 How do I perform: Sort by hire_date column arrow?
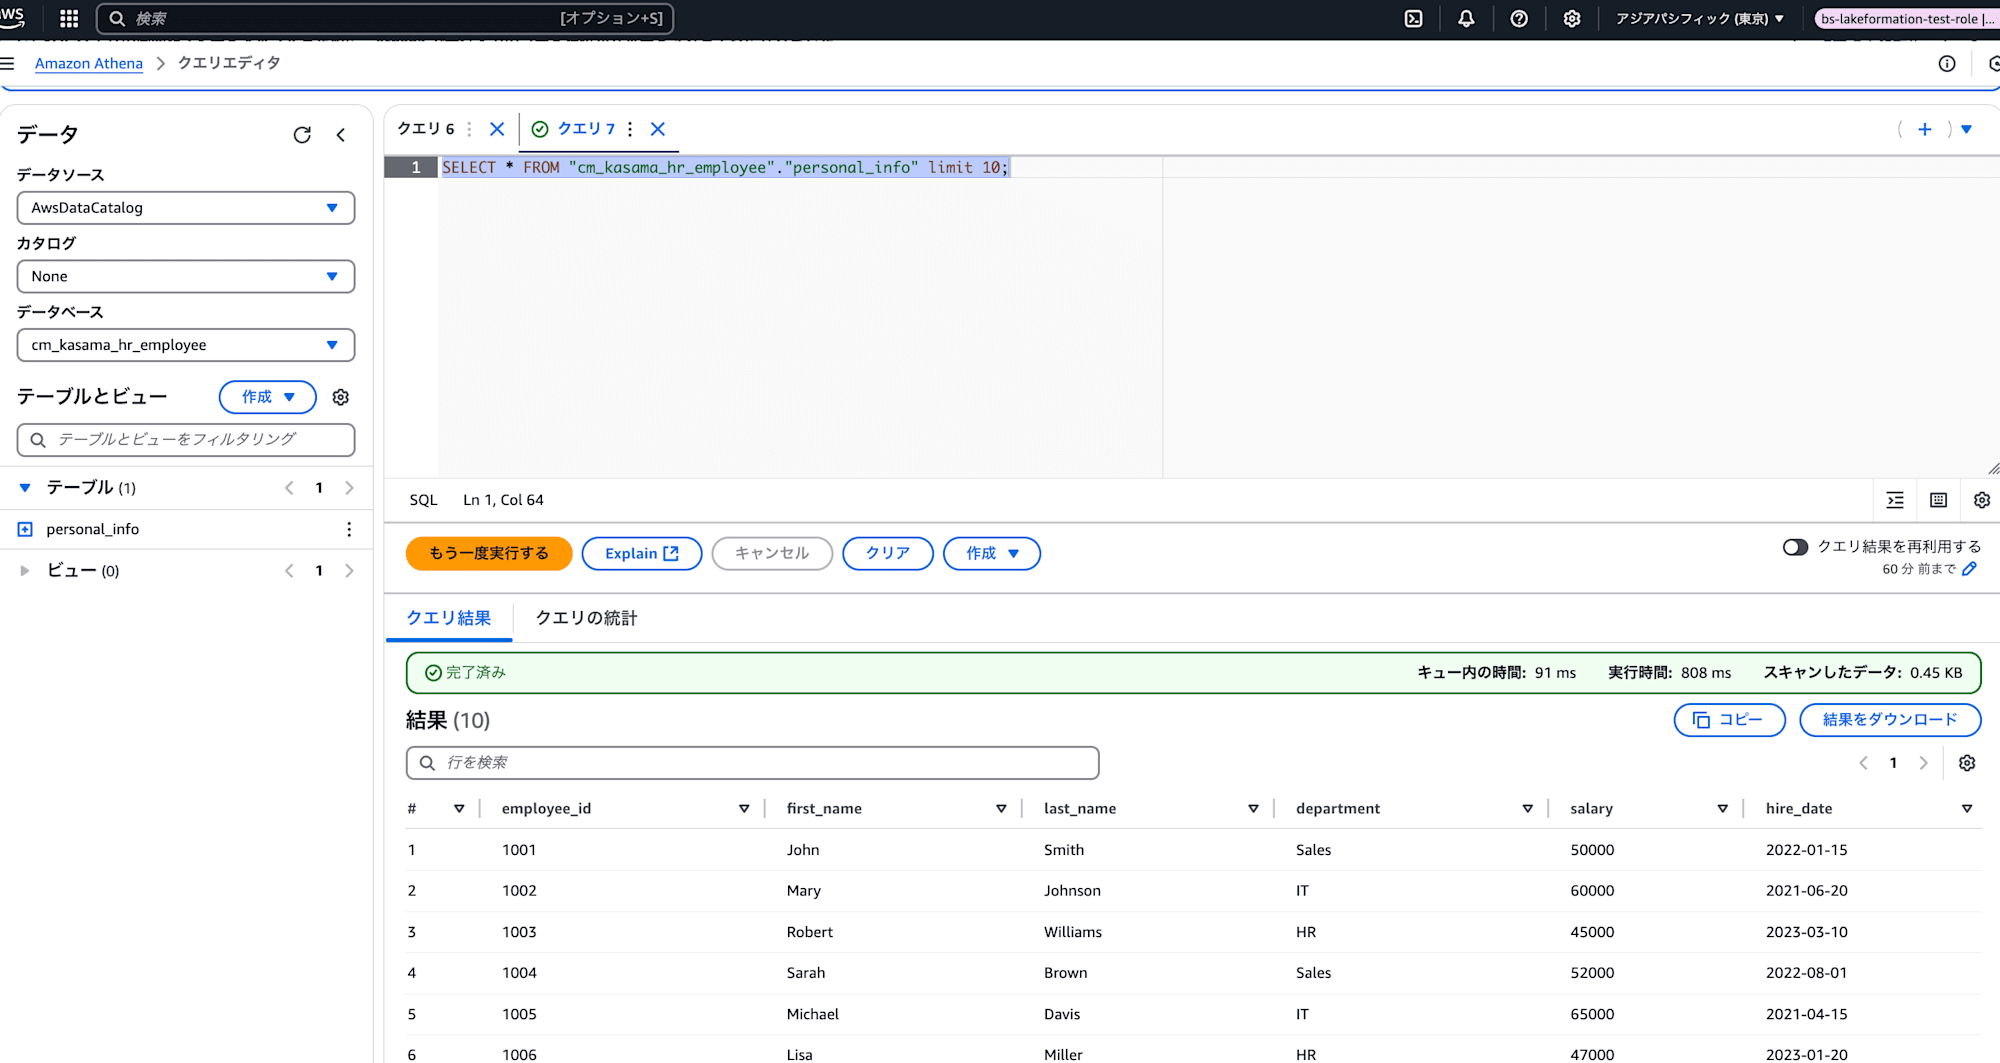pyautogui.click(x=1967, y=808)
